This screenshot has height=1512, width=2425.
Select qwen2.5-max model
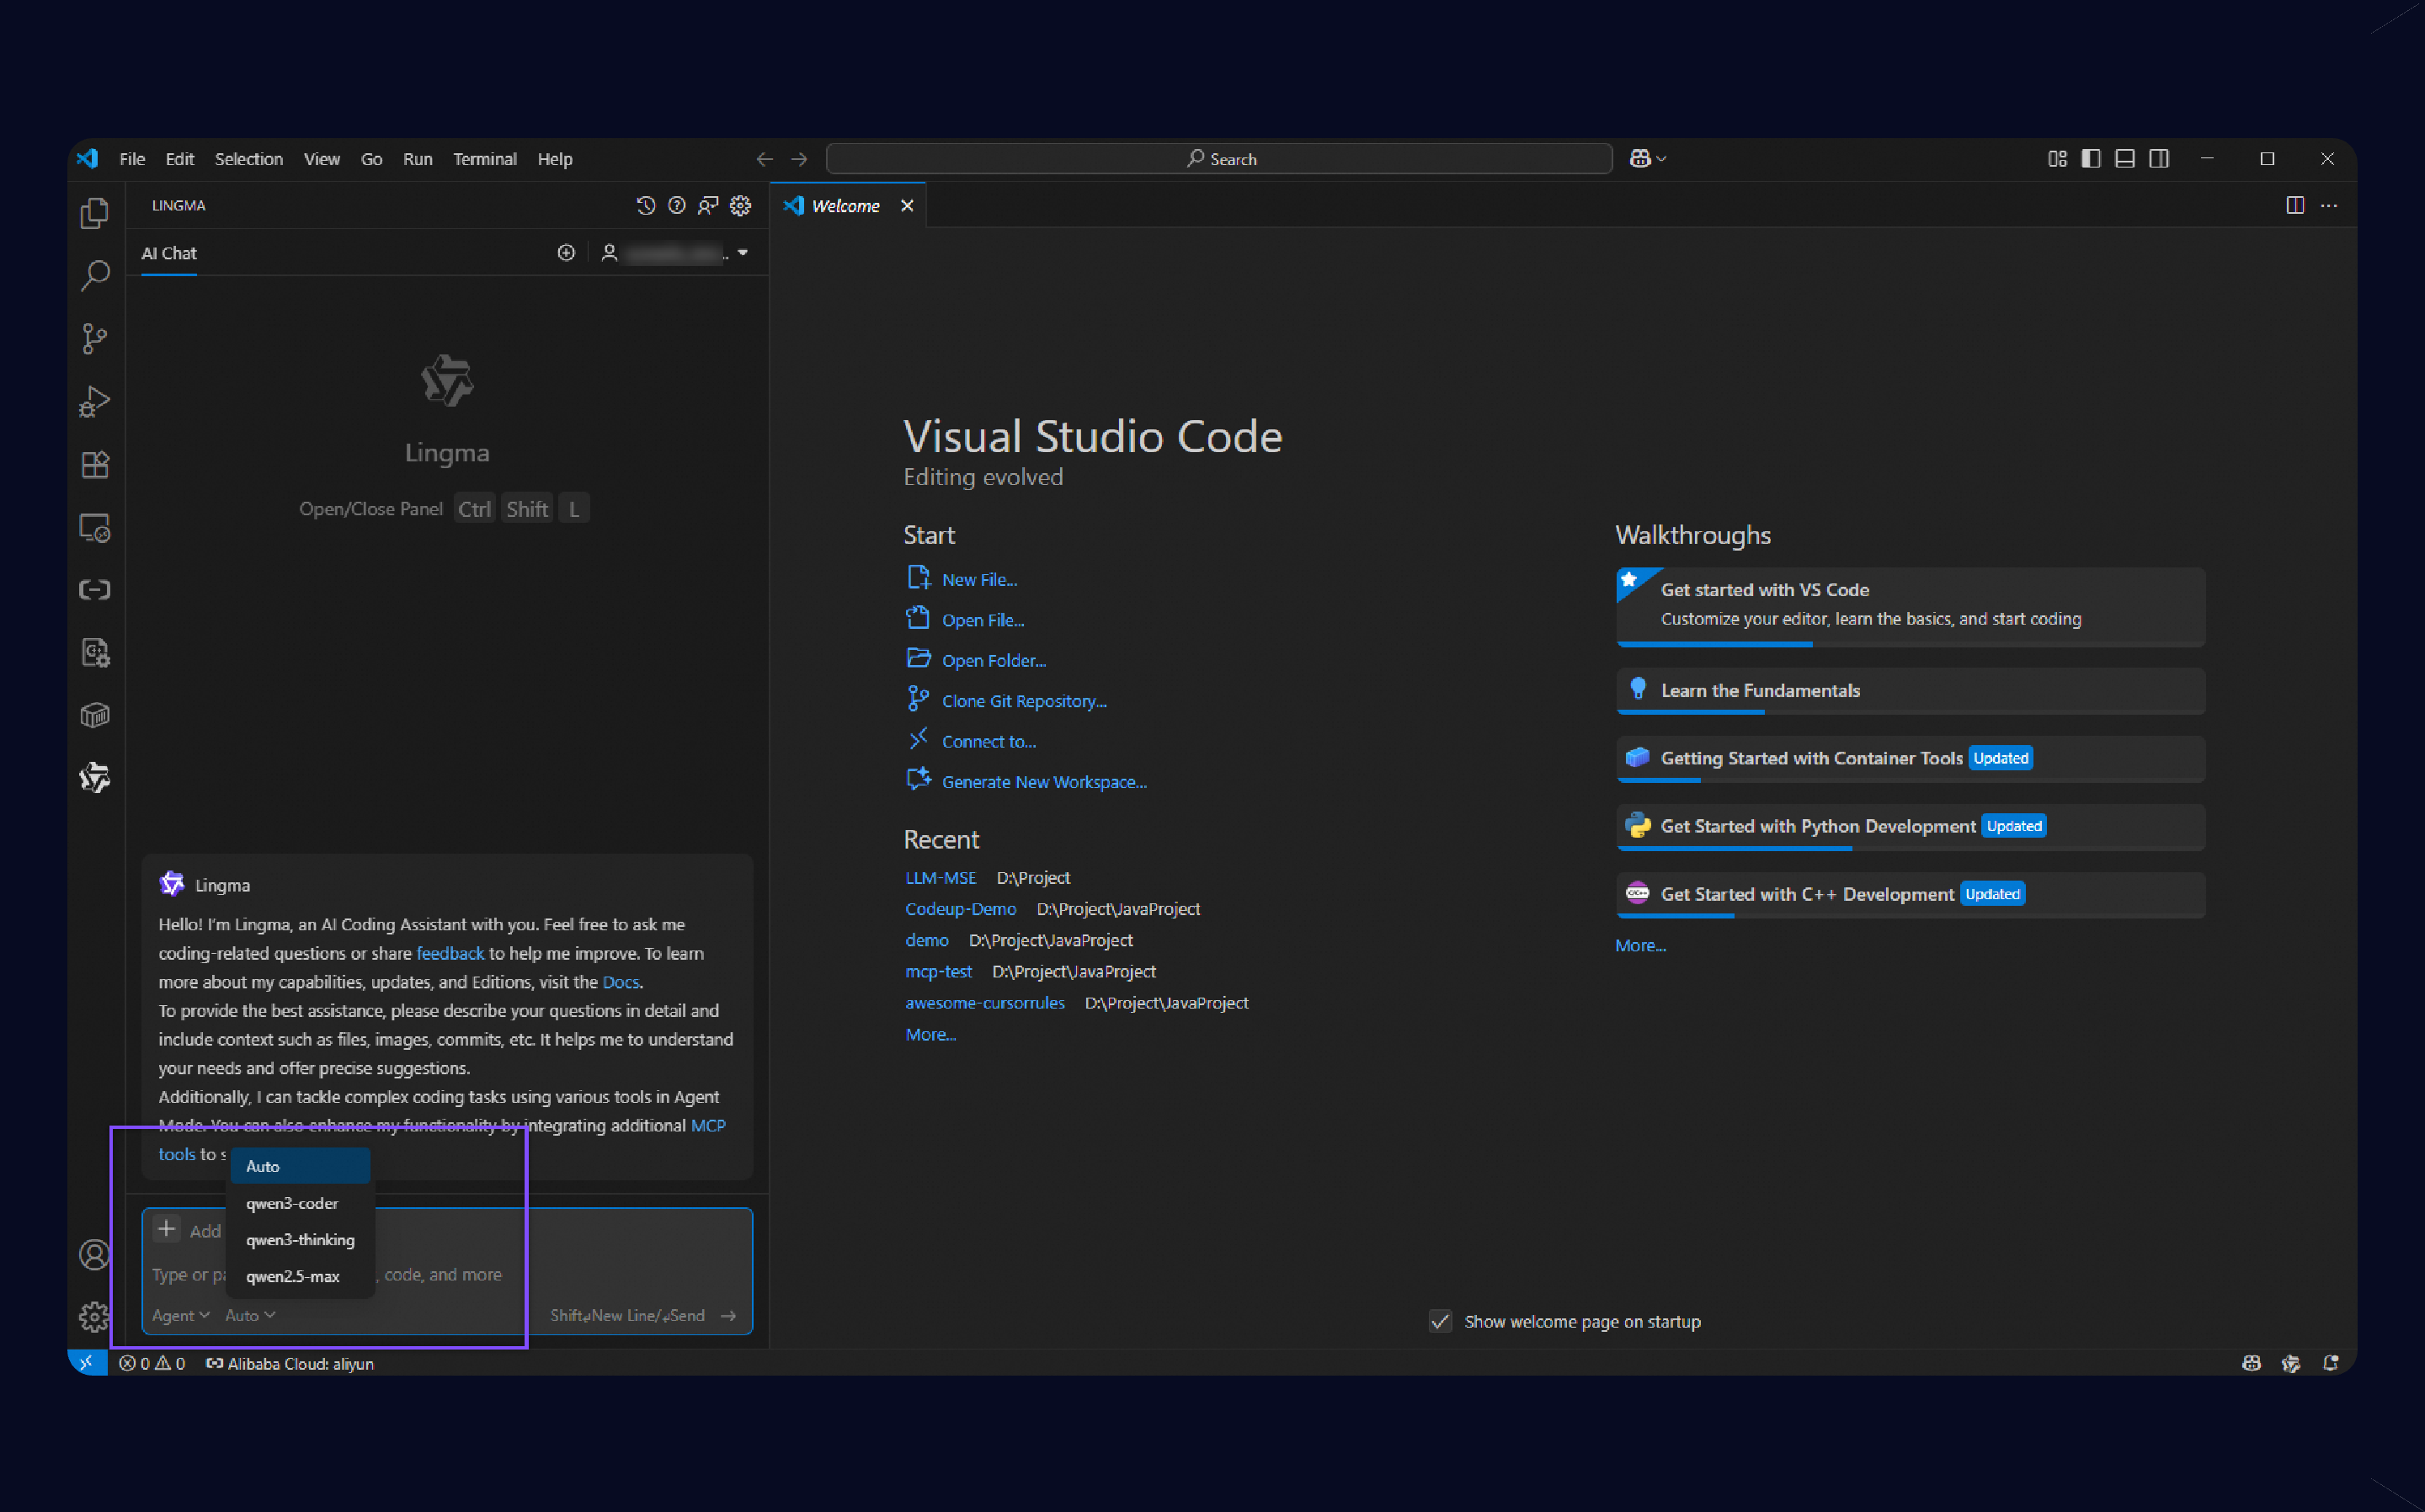(x=300, y=1276)
